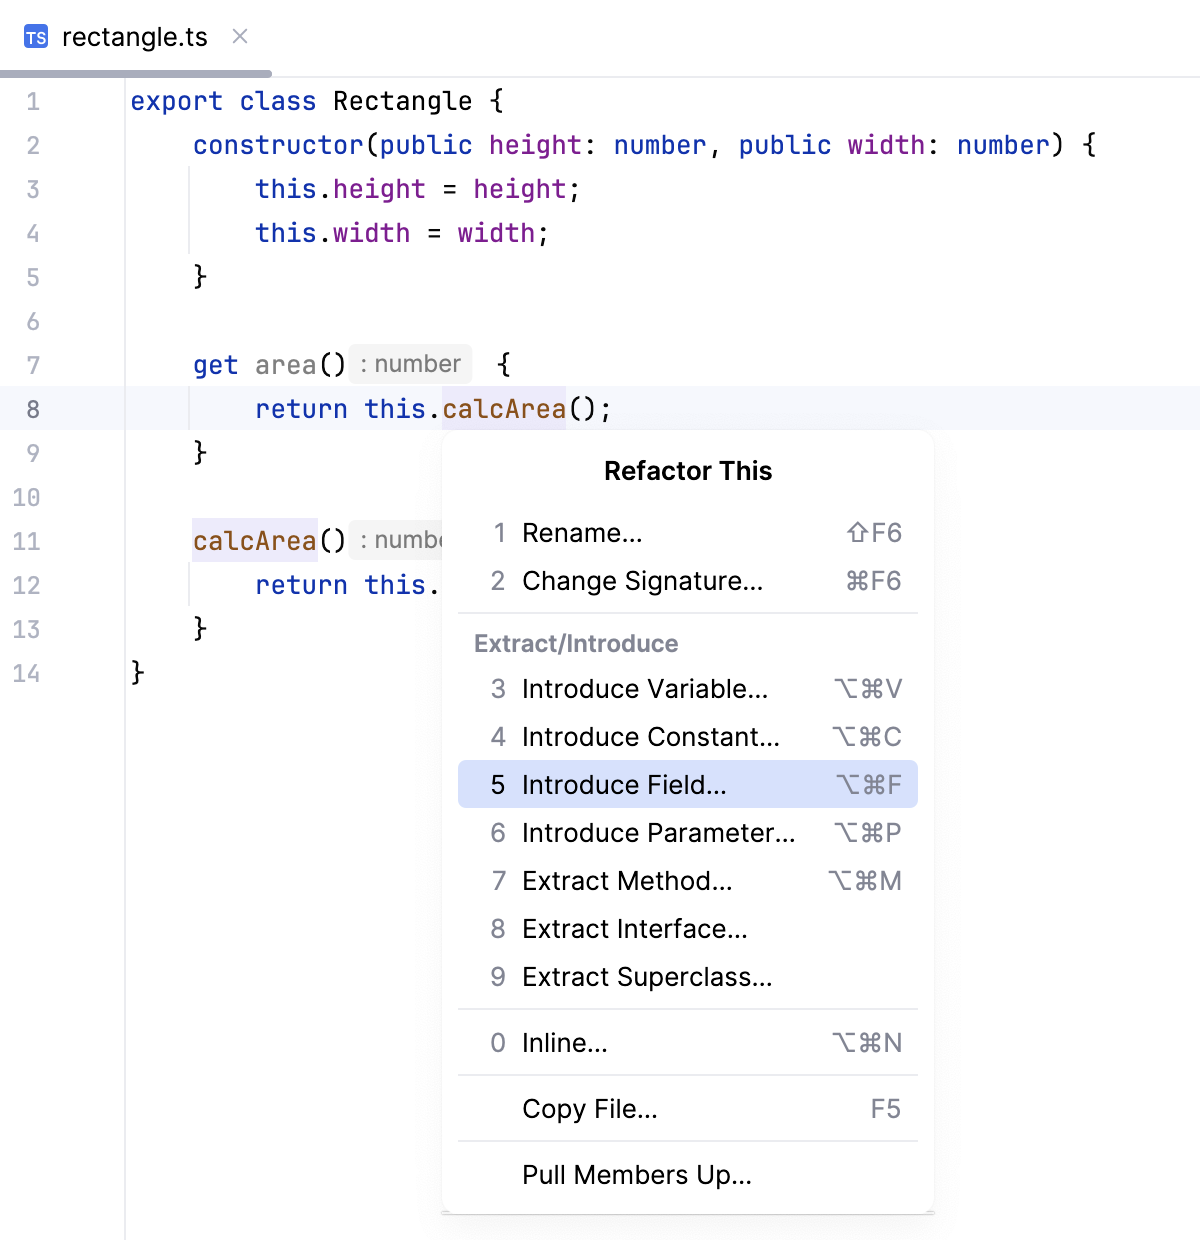Select Introduce Constant refactoring
This screenshot has height=1240, width=1200.
650,737
